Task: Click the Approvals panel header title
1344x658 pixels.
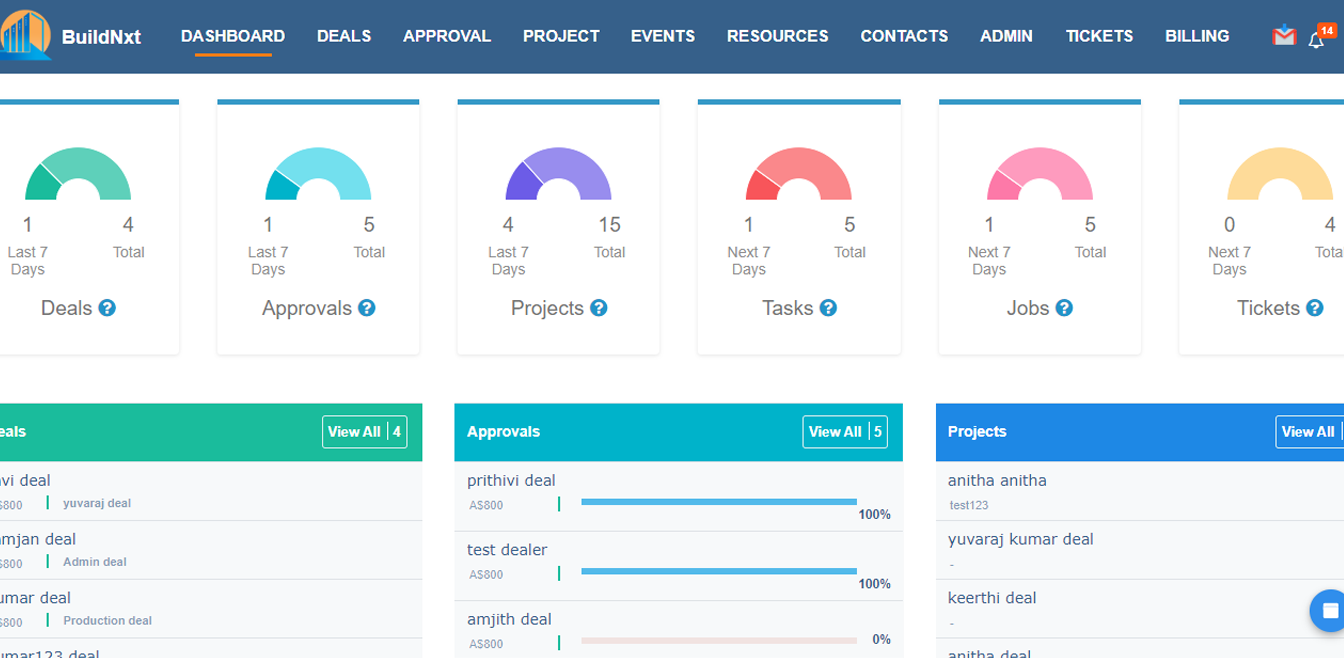Action: click(x=503, y=432)
